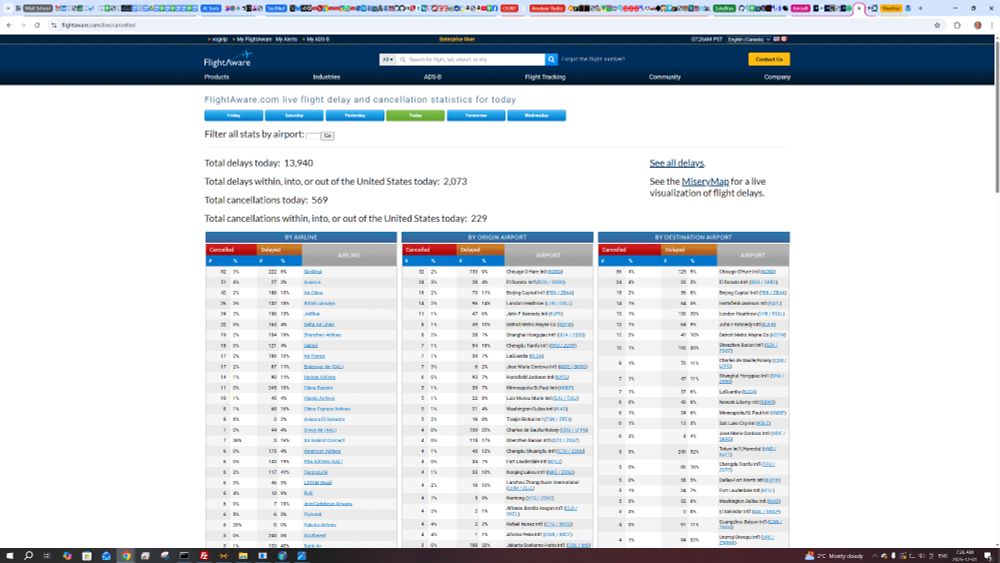
Task: View site information icon in address bar
Action: [x=54, y=25]
